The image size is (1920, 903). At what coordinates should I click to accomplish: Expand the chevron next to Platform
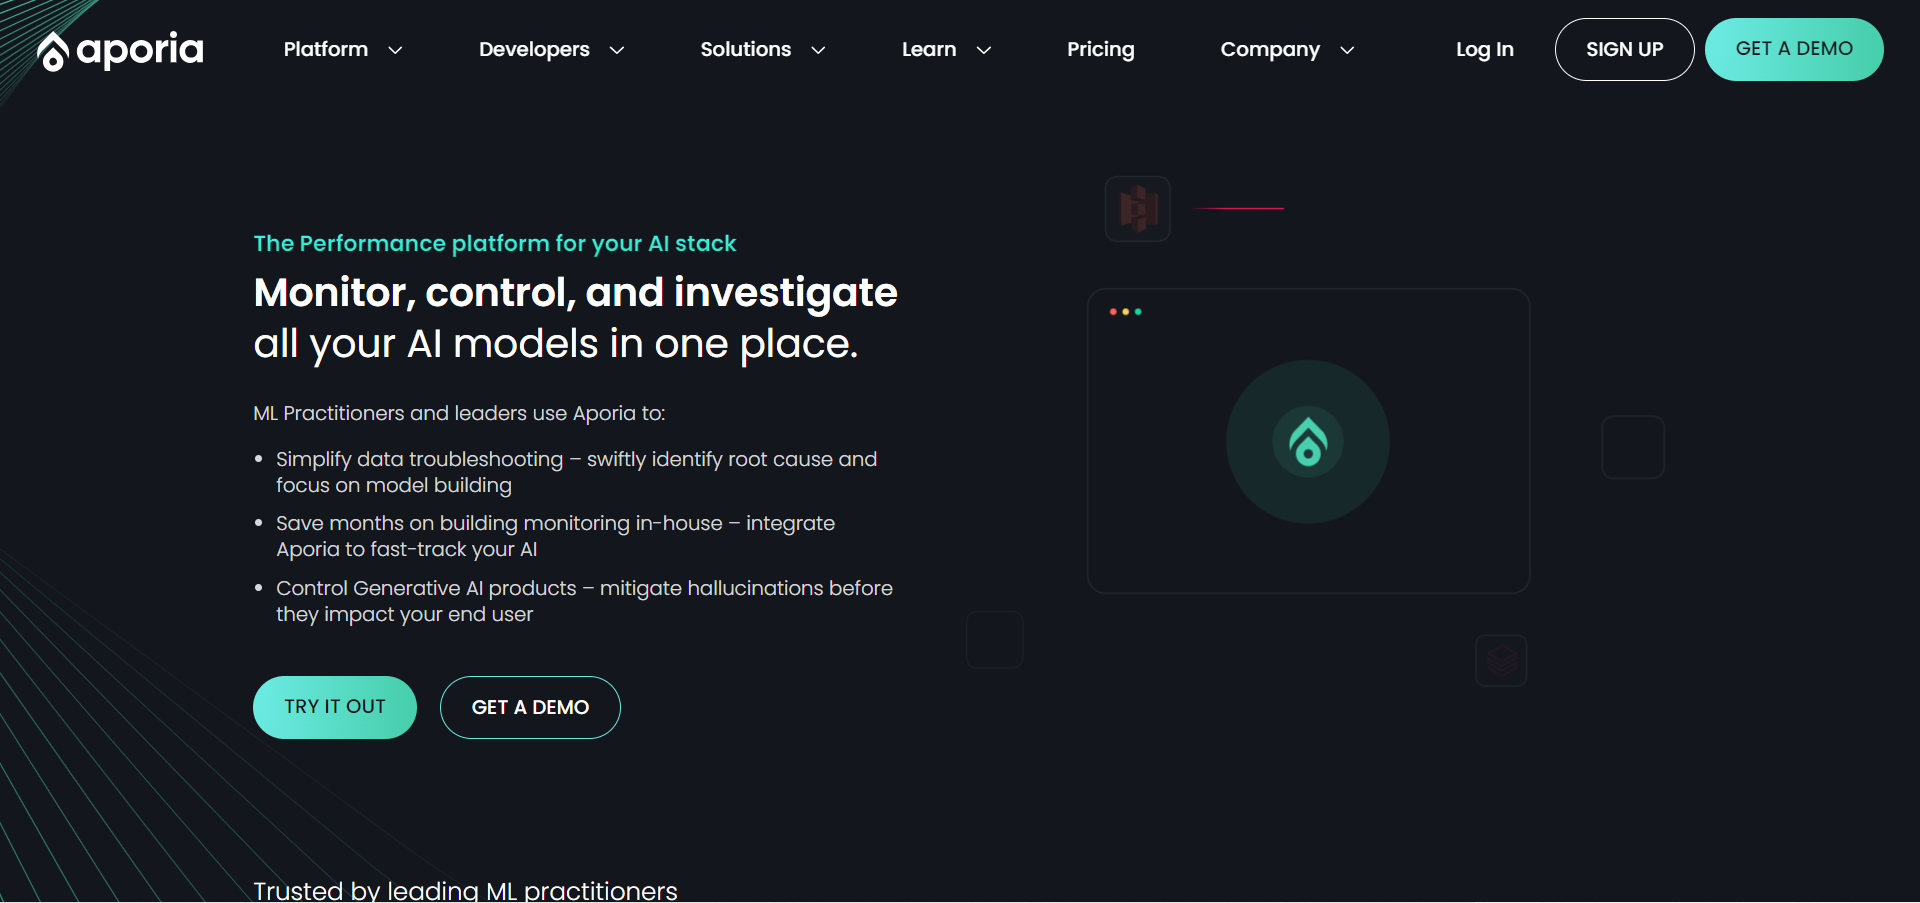click(x=395, y=50)
